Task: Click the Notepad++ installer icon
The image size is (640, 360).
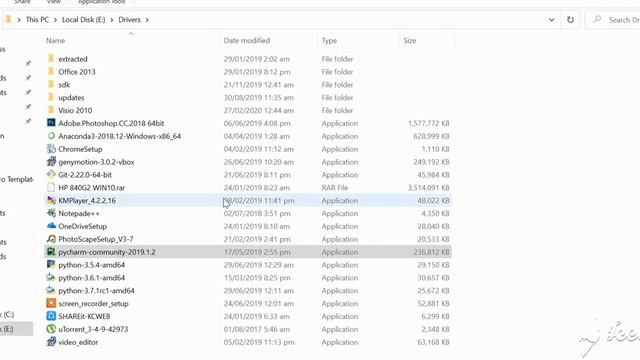Action: point(51,213)
